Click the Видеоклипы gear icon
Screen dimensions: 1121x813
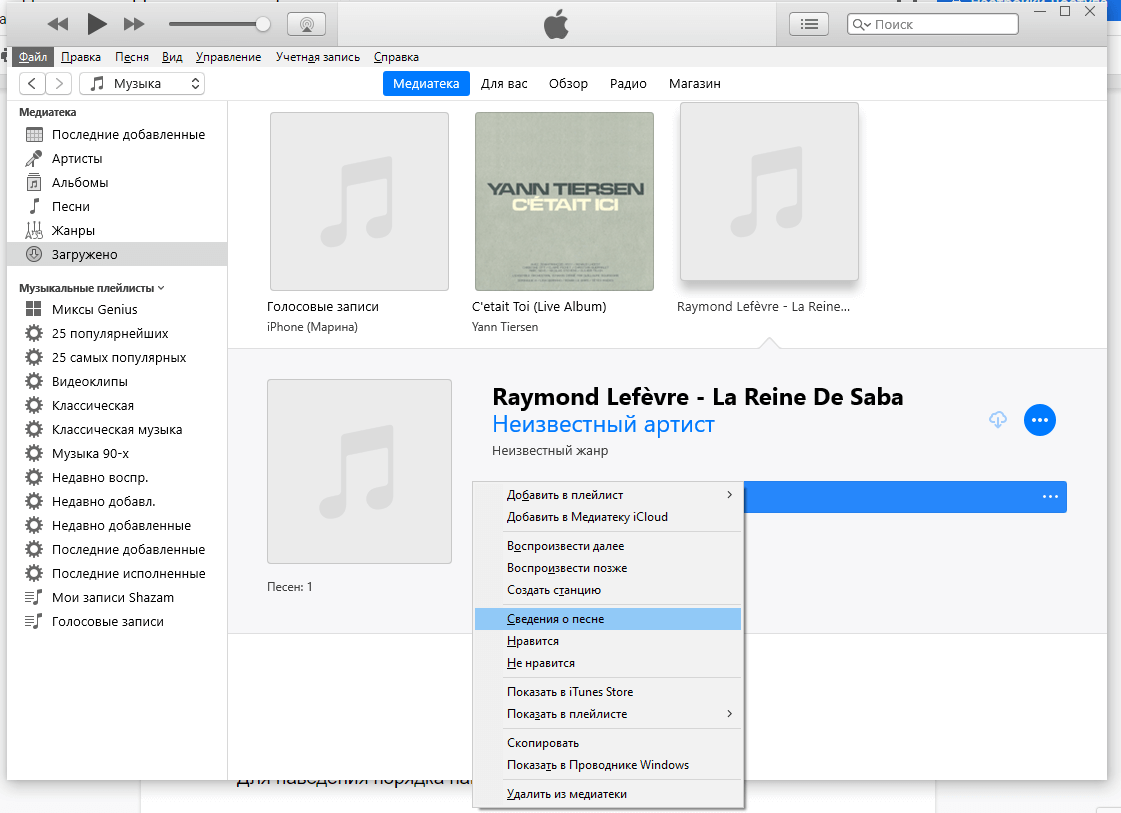pyautogui.click(x=34, y=381)
